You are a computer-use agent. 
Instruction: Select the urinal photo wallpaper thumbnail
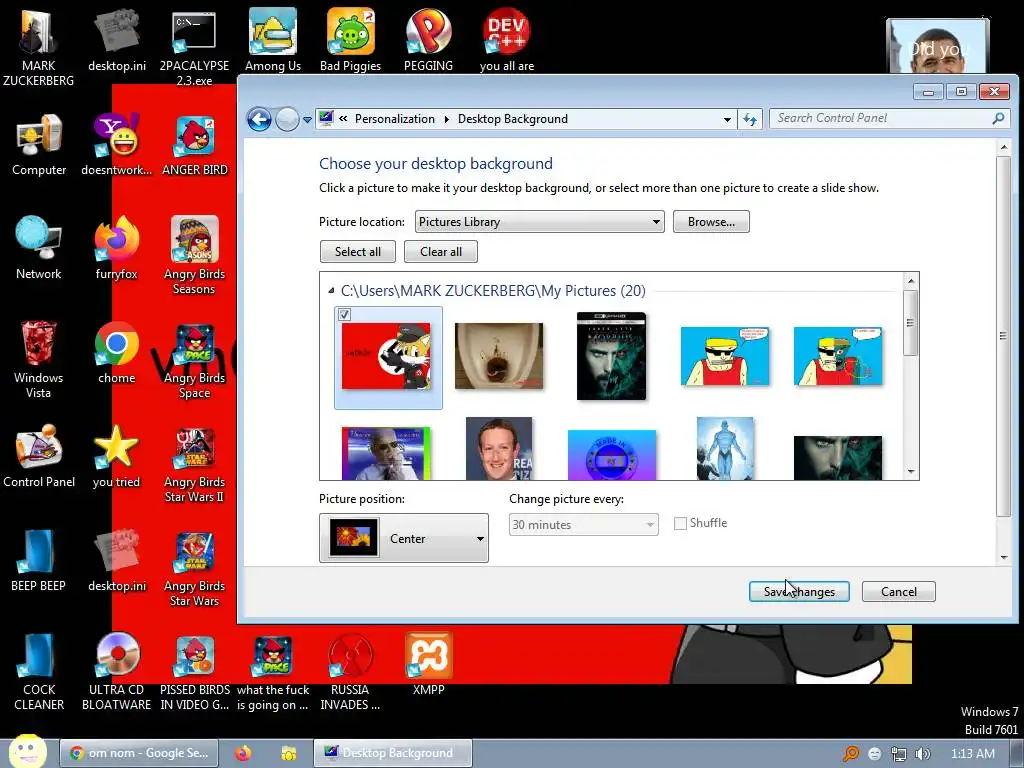(x=499, y=356)
